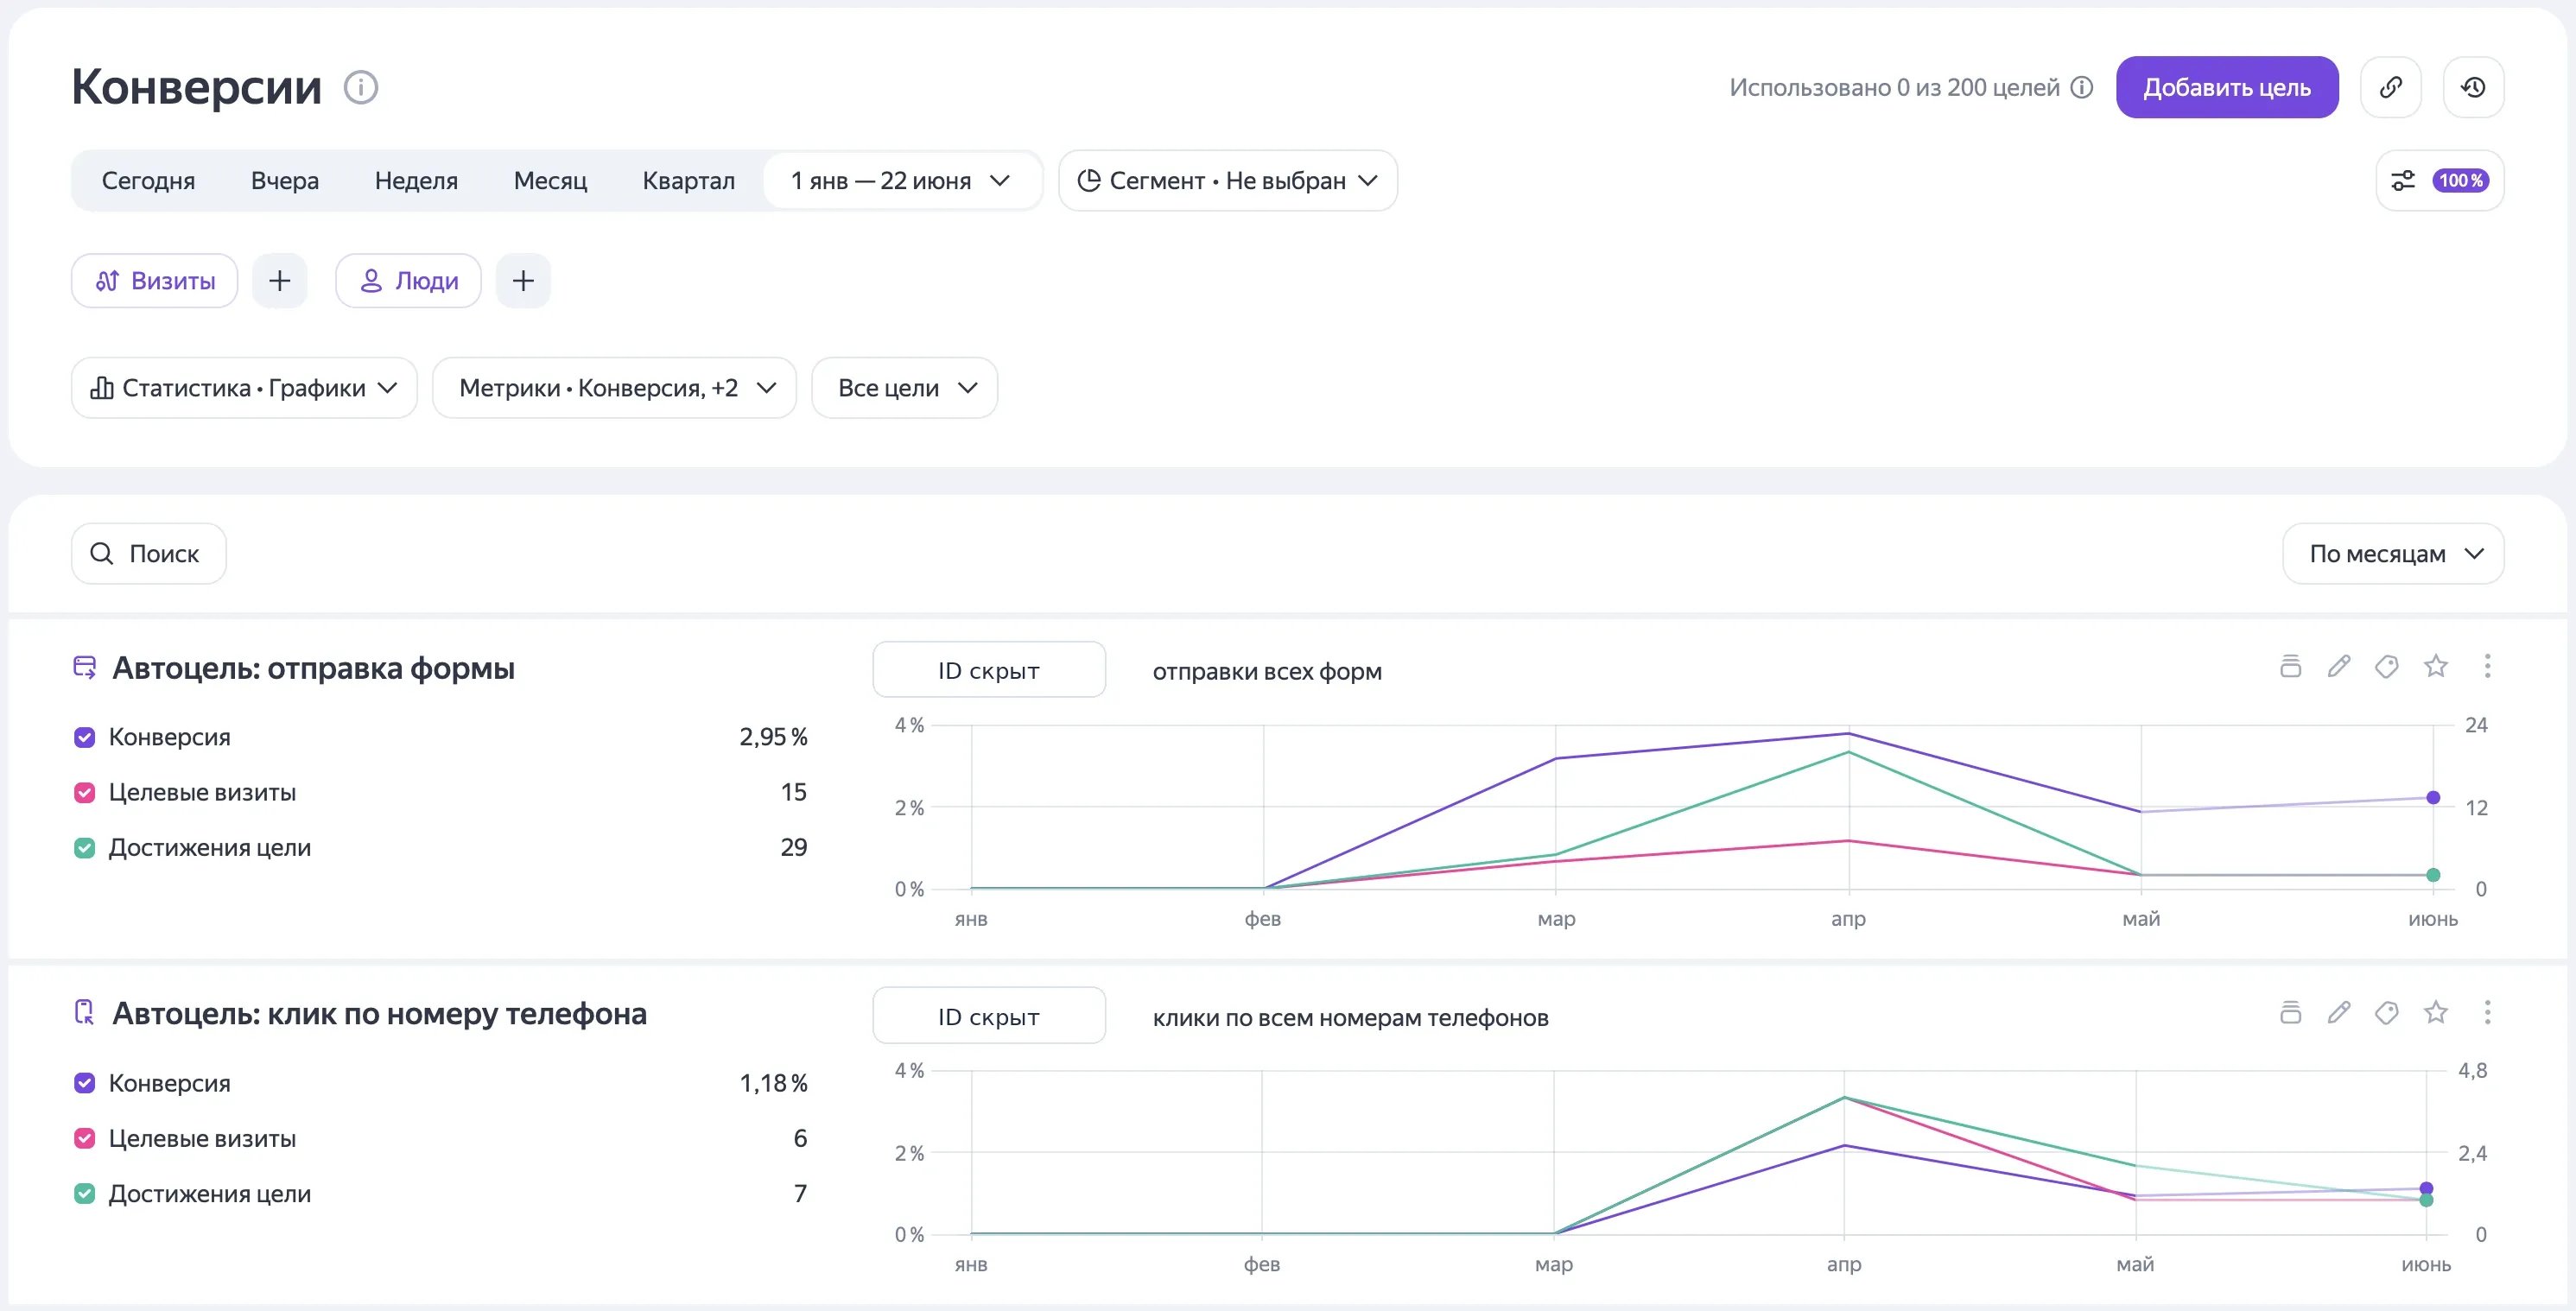The width and height of the screenshot is (2576, 1311).
Task: Open the accuracy settings 100% button
Action: pyautogui.click(x=2439, y=181)
